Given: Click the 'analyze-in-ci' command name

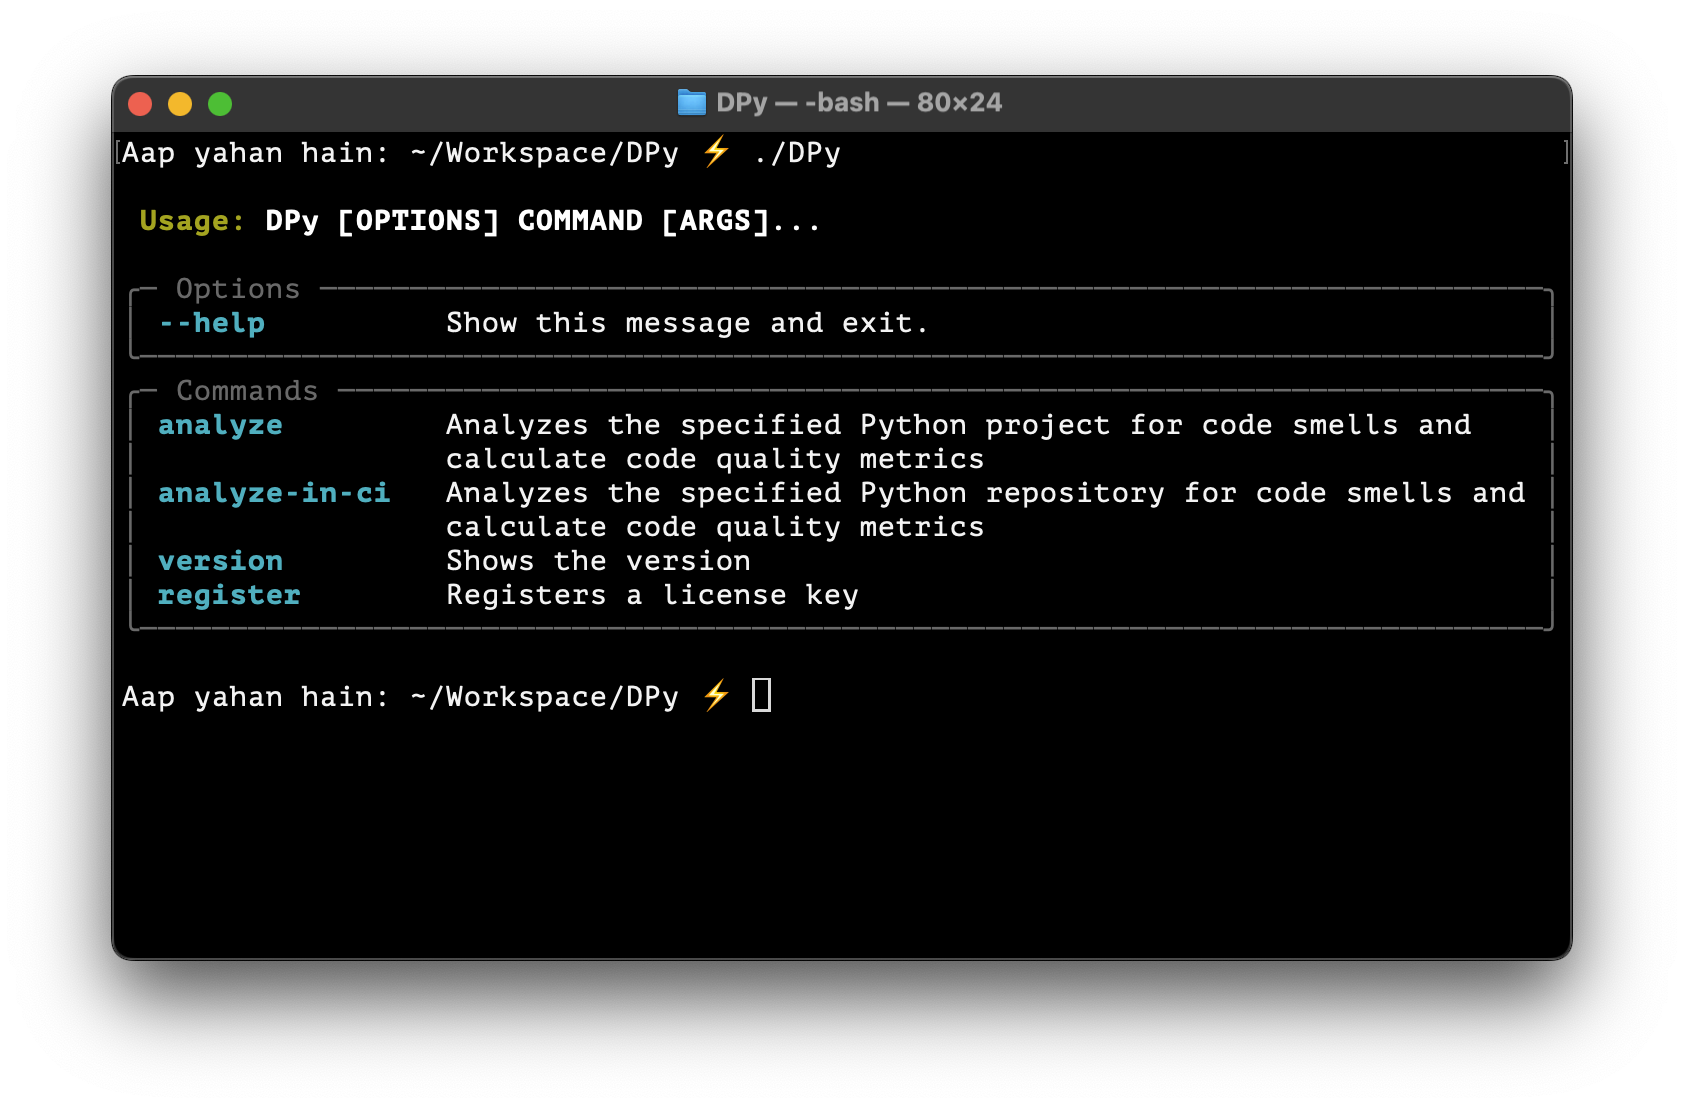Looking at the screenshot, I should click(x=274, y=493).
